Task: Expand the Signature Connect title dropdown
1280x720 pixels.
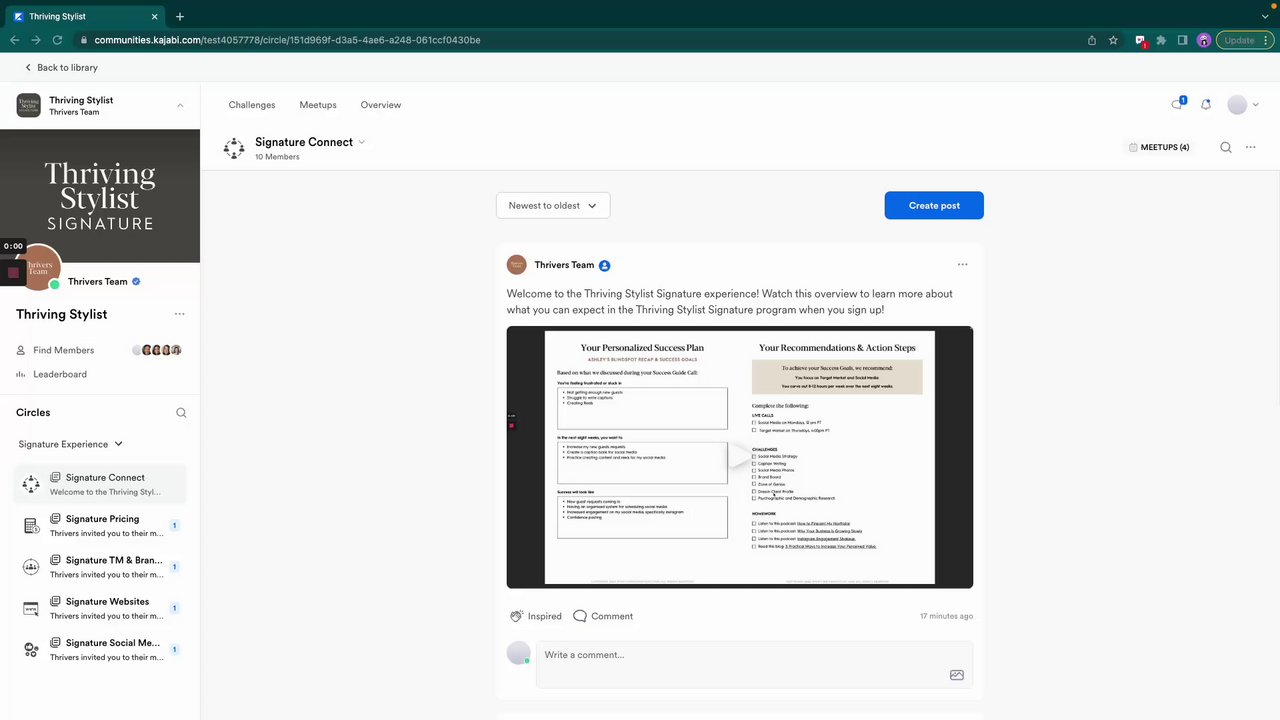Action: point(361,142)
